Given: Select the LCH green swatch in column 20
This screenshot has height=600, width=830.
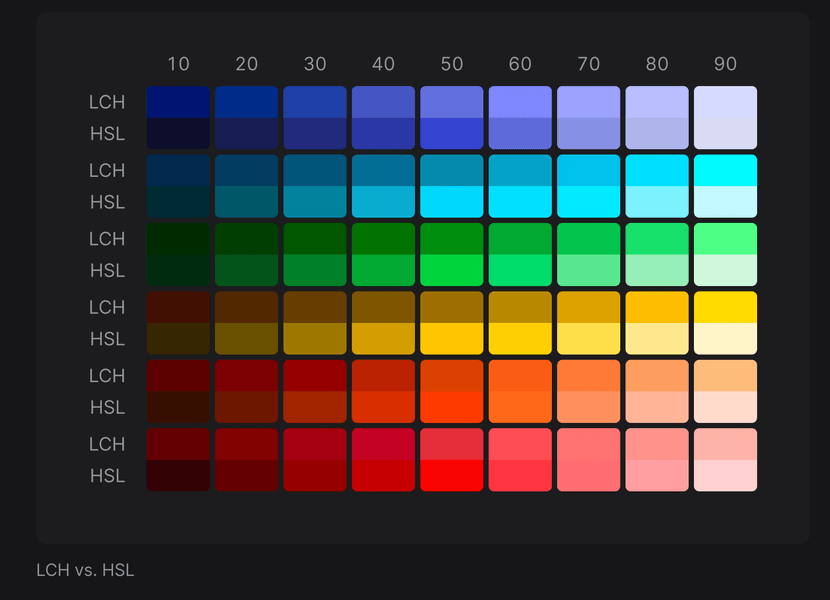Looking at the screenshot, I should (247, 239).
